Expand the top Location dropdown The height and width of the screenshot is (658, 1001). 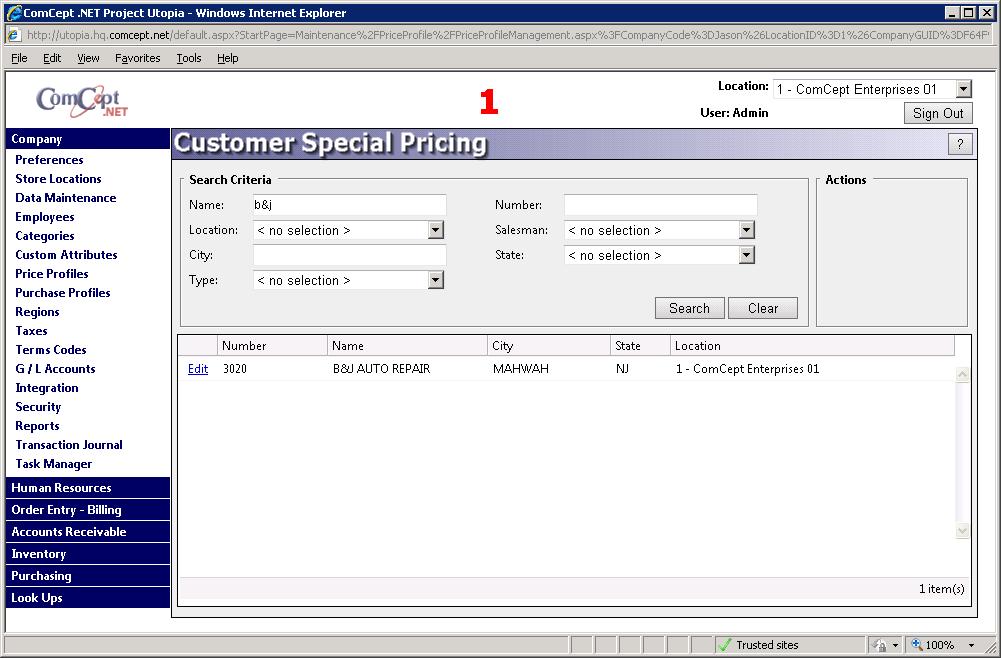tap(963, 89)
